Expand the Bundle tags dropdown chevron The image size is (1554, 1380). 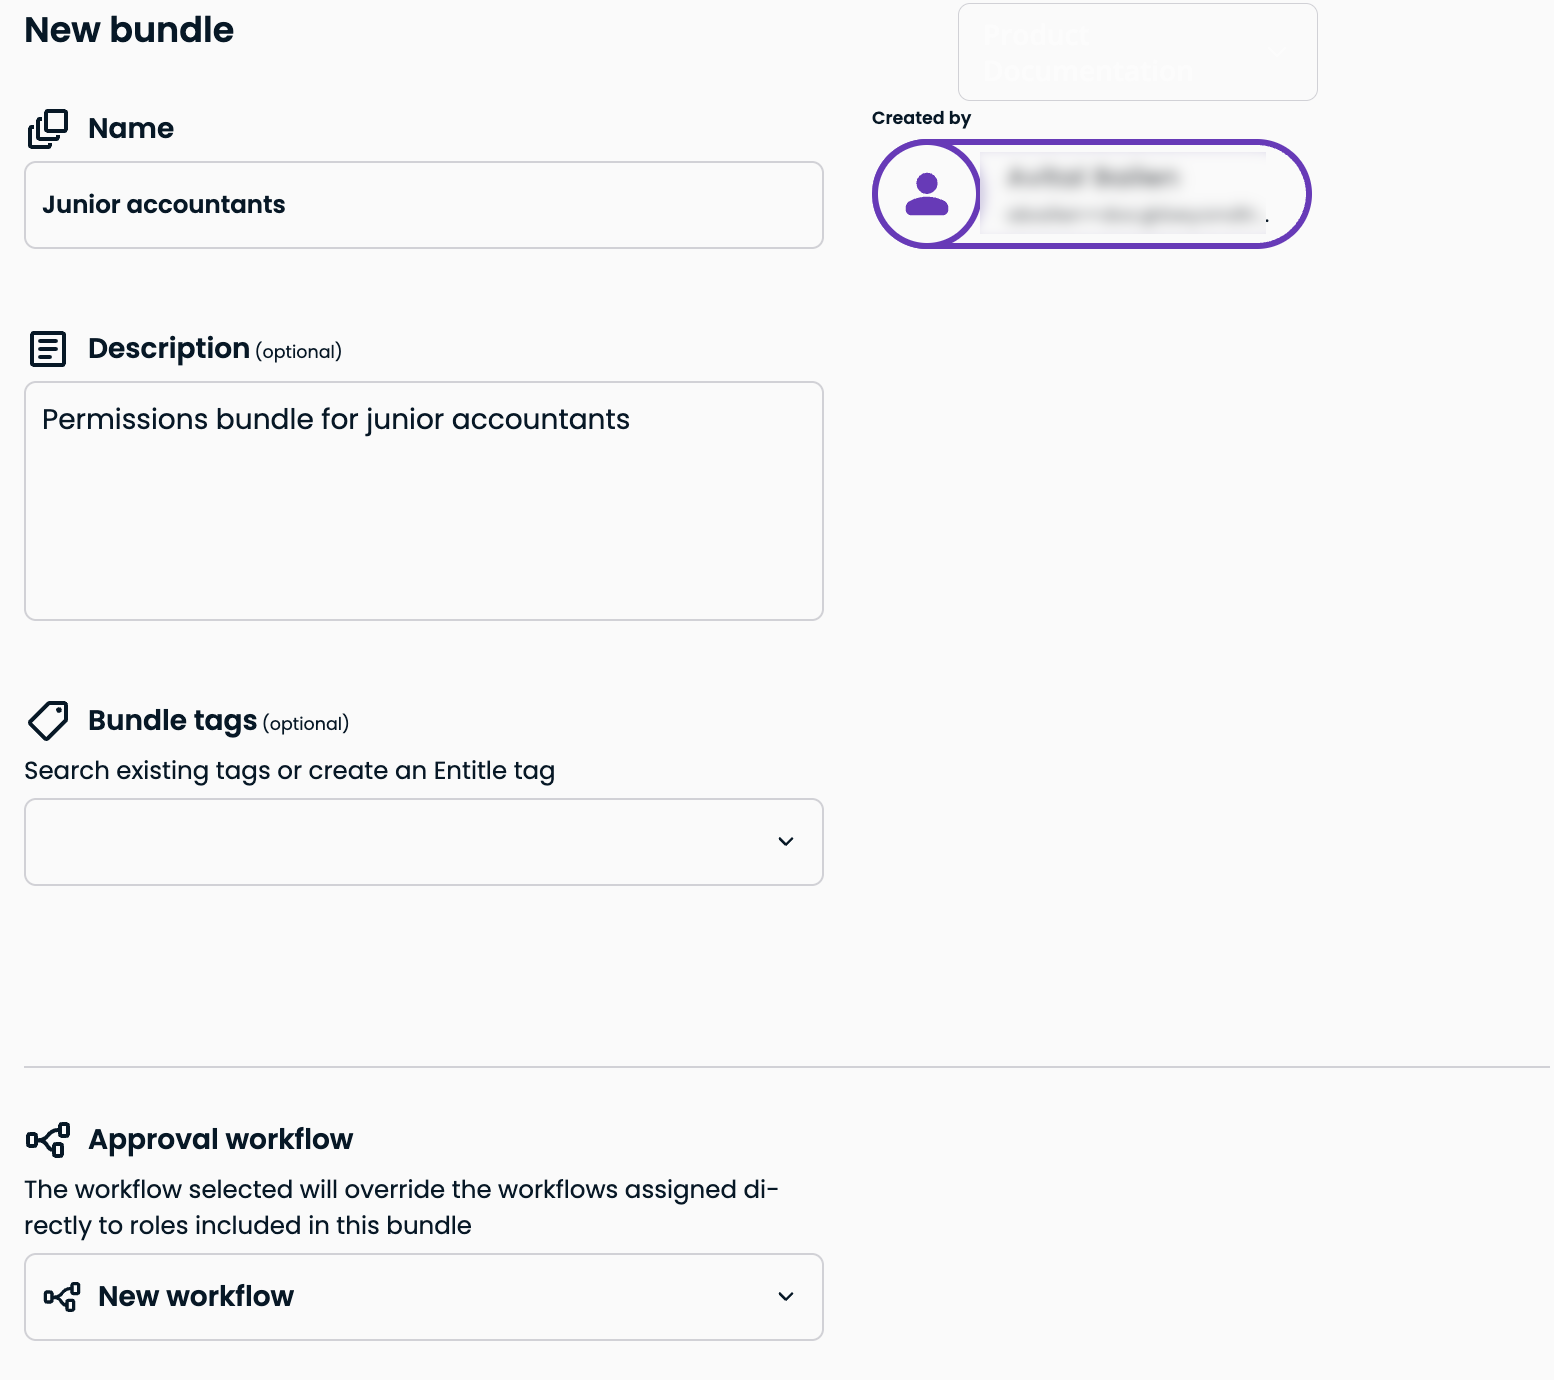pos(786,842)
